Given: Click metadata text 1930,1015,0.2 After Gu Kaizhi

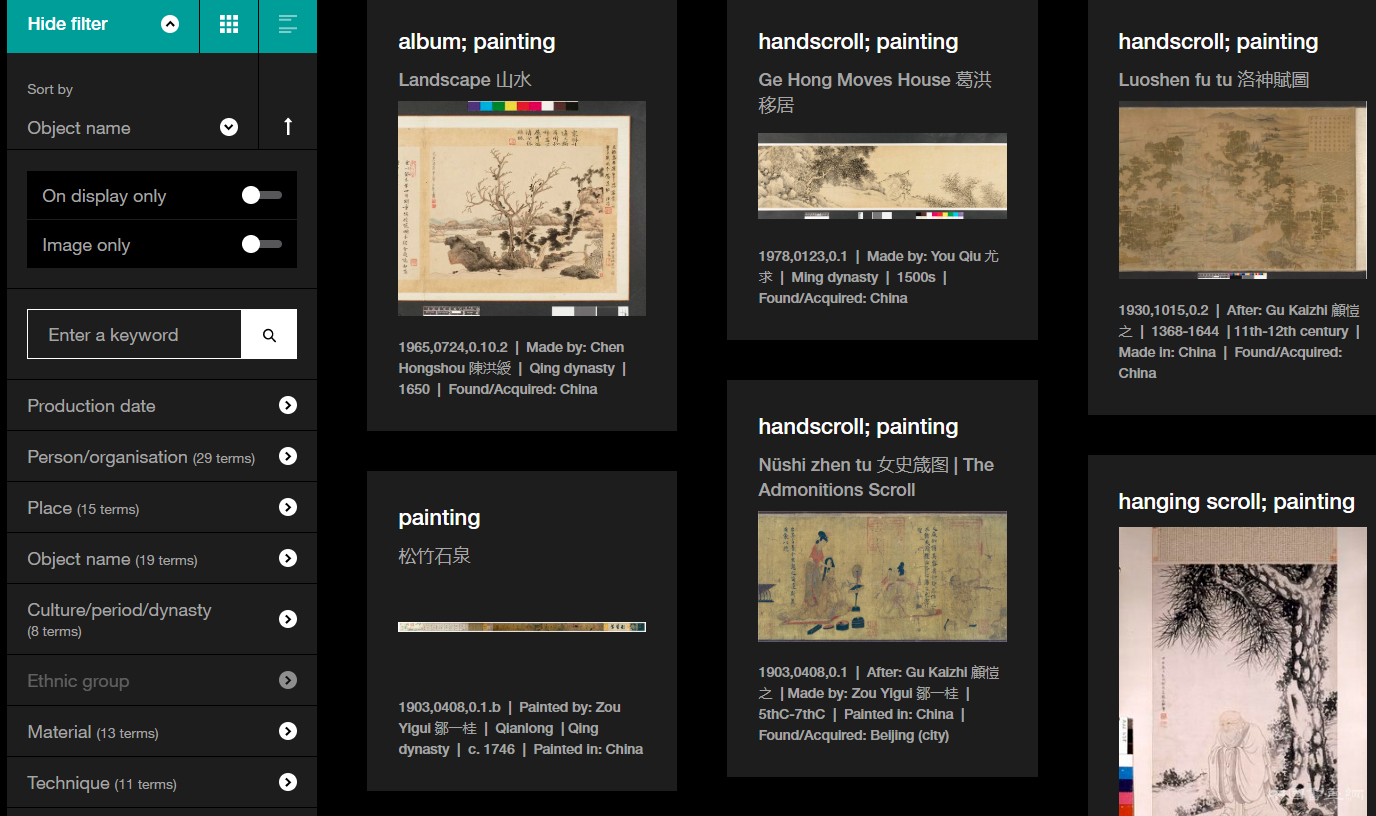Looking at the screenshot, I should click(x=1240, y=341).
